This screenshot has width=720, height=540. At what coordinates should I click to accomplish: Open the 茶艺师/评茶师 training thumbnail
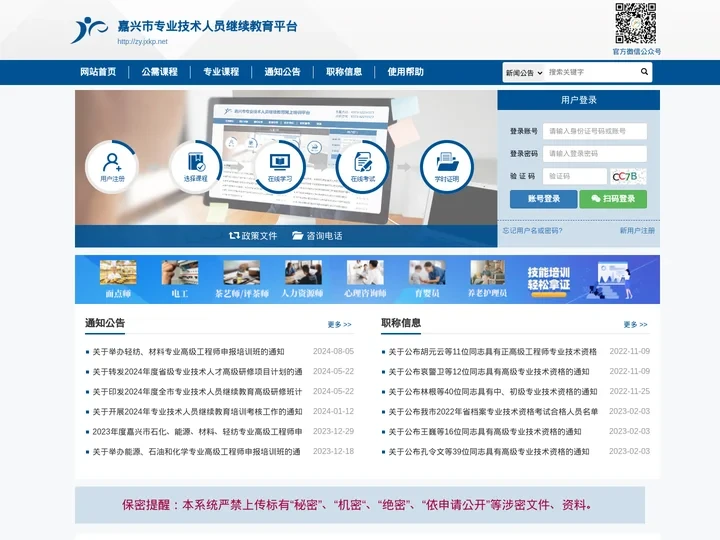click(x=242, y=272)
